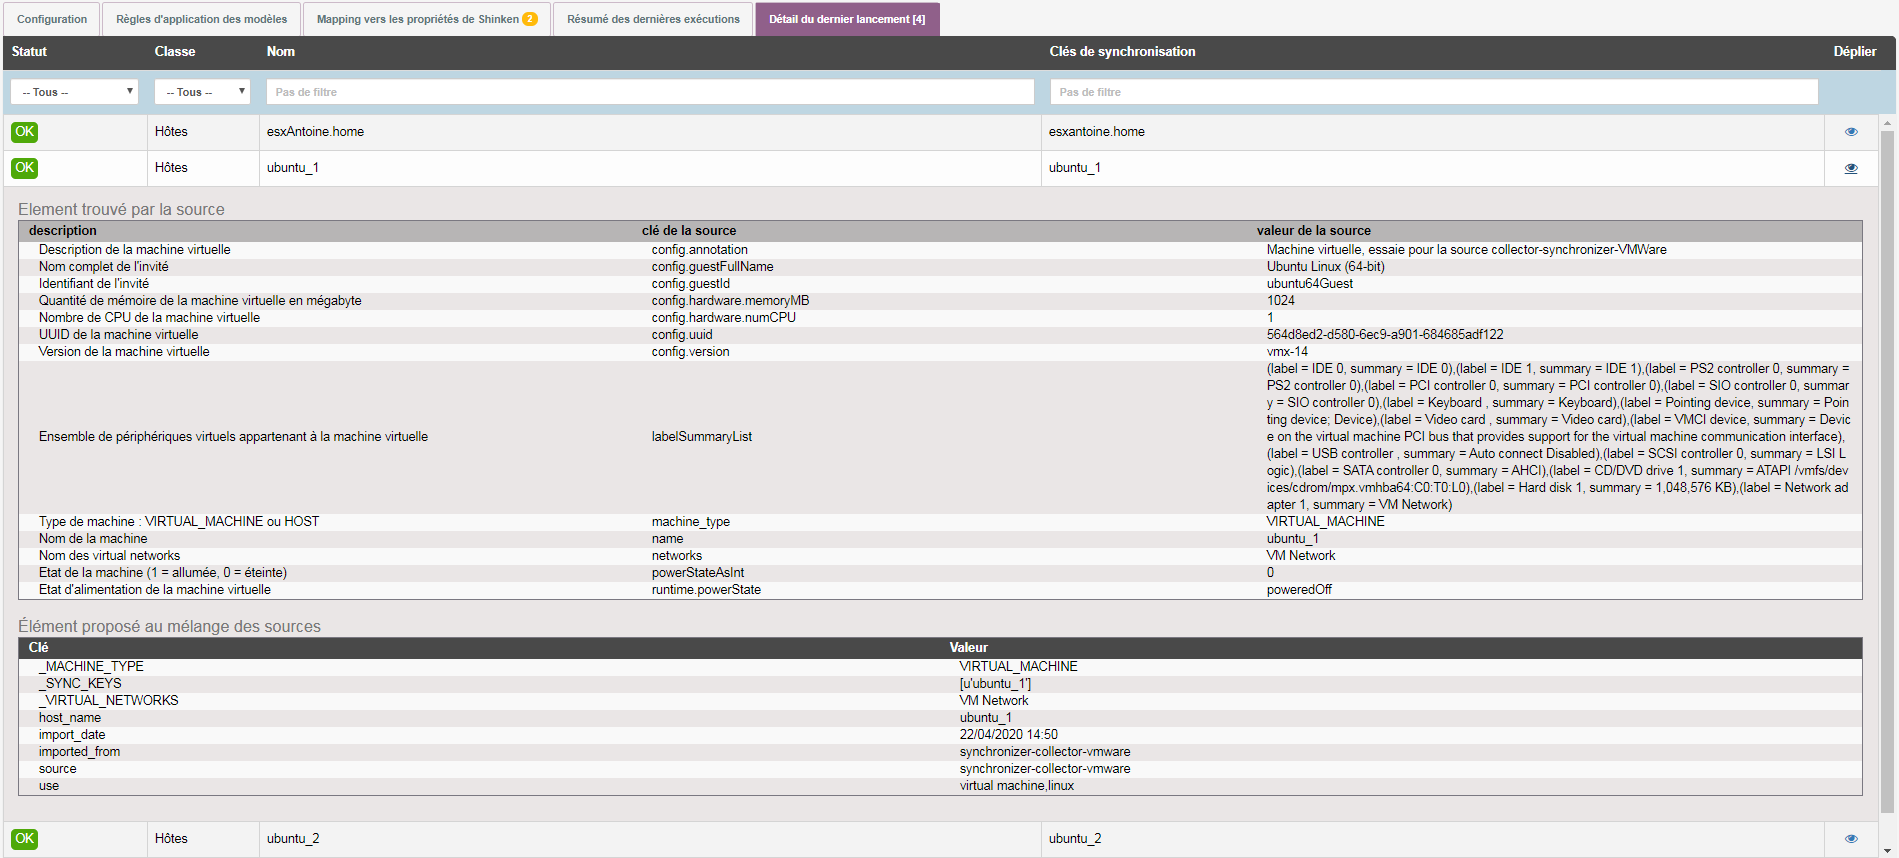Open Résumé des dernières exécutions tab
Viewport: 1899px width, 858px height.
(x=653, y=19)
